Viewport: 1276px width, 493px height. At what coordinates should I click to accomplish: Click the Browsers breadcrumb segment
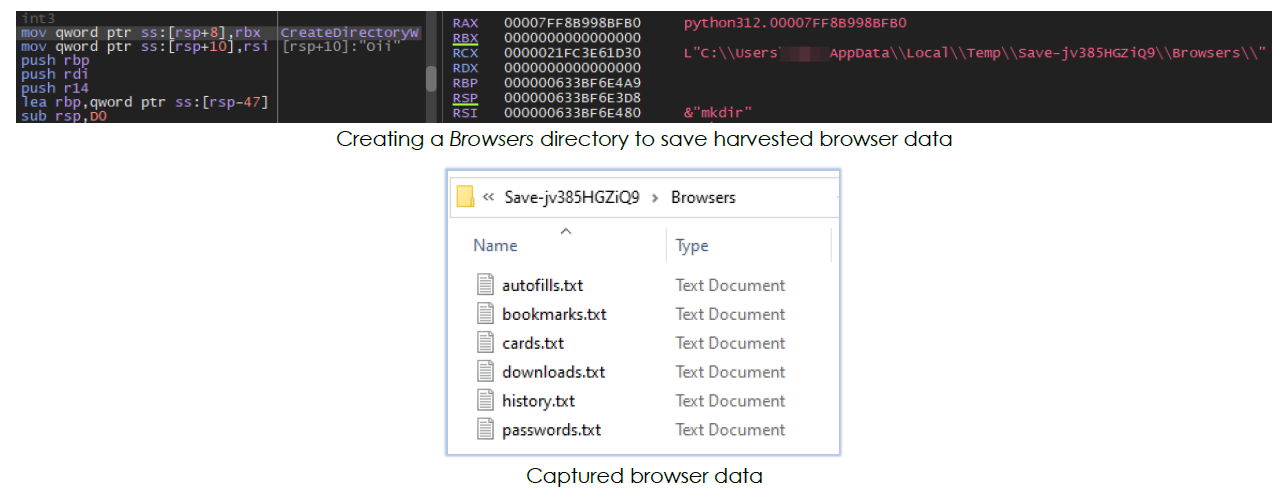[x=703, y=197]
